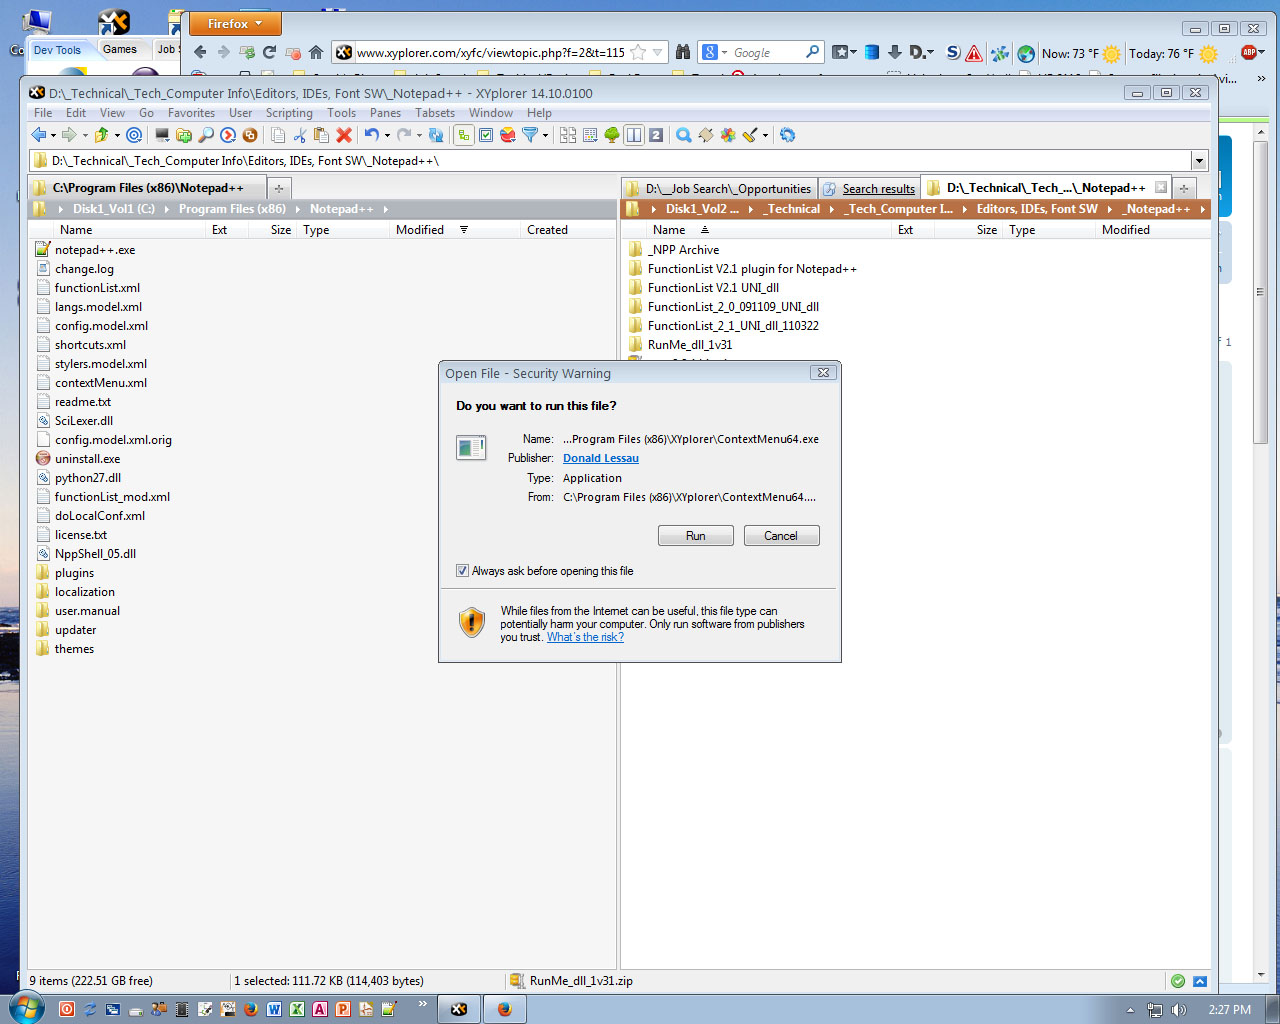This screenshot has width=1280, height=1024.
Task: Click the visual filter funnel icon
Action: 532,137
